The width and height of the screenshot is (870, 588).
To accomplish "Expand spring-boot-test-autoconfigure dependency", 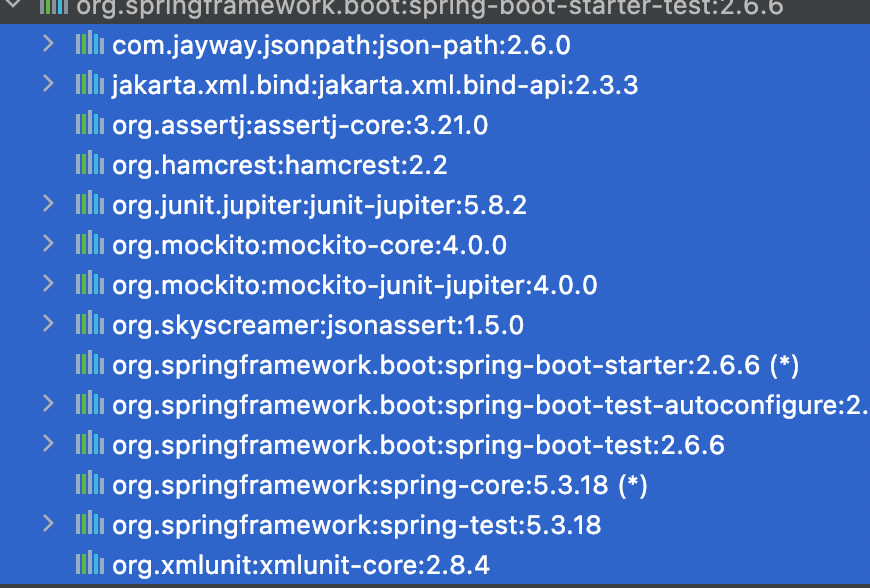I will pyautogui.click(x=48, y=404).
